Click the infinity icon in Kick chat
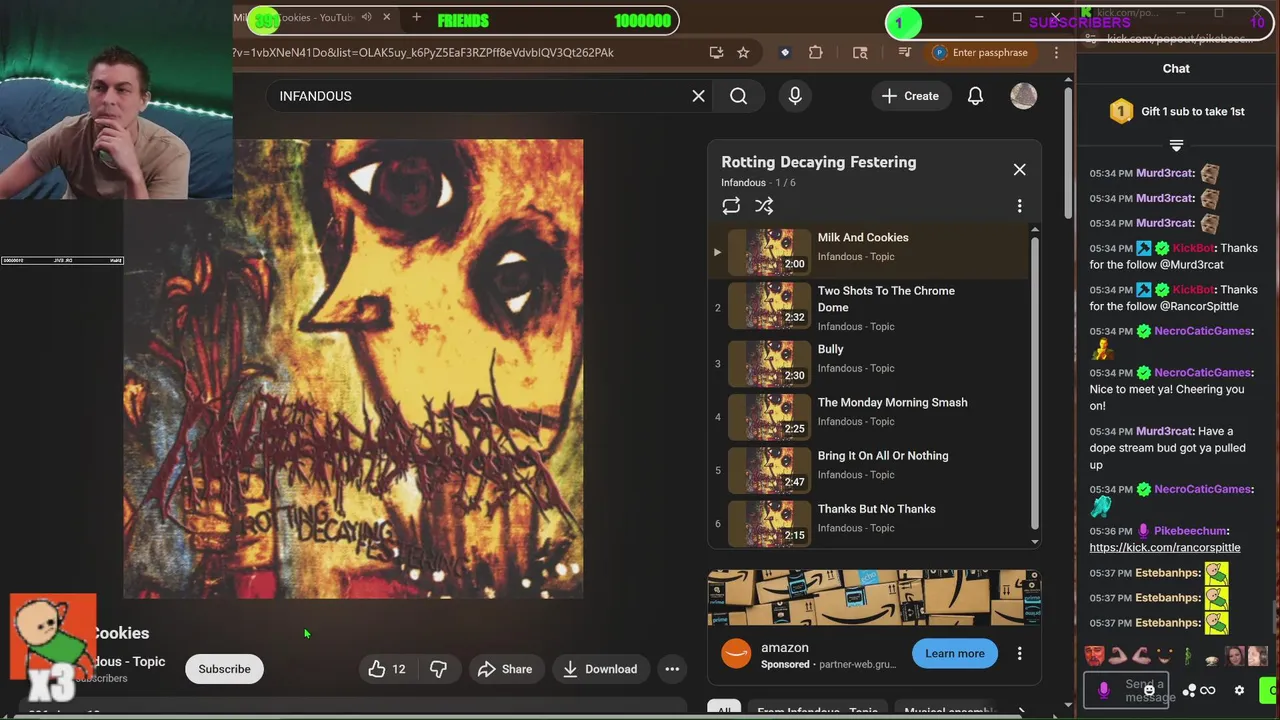 (x=1207, y=690)
